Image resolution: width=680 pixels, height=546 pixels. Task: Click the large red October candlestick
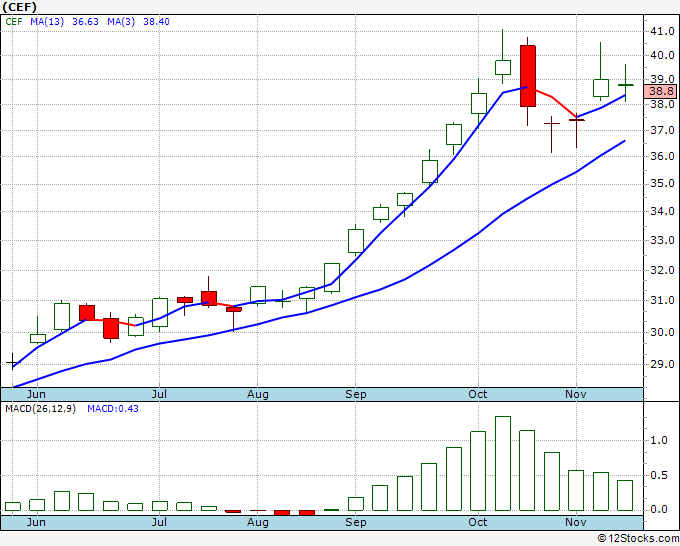(528, 76)
